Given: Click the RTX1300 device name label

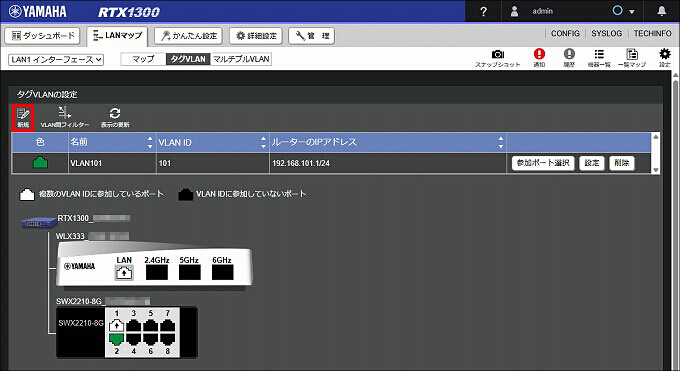Looking at the screenshot, I should click(x=94, y=218).
